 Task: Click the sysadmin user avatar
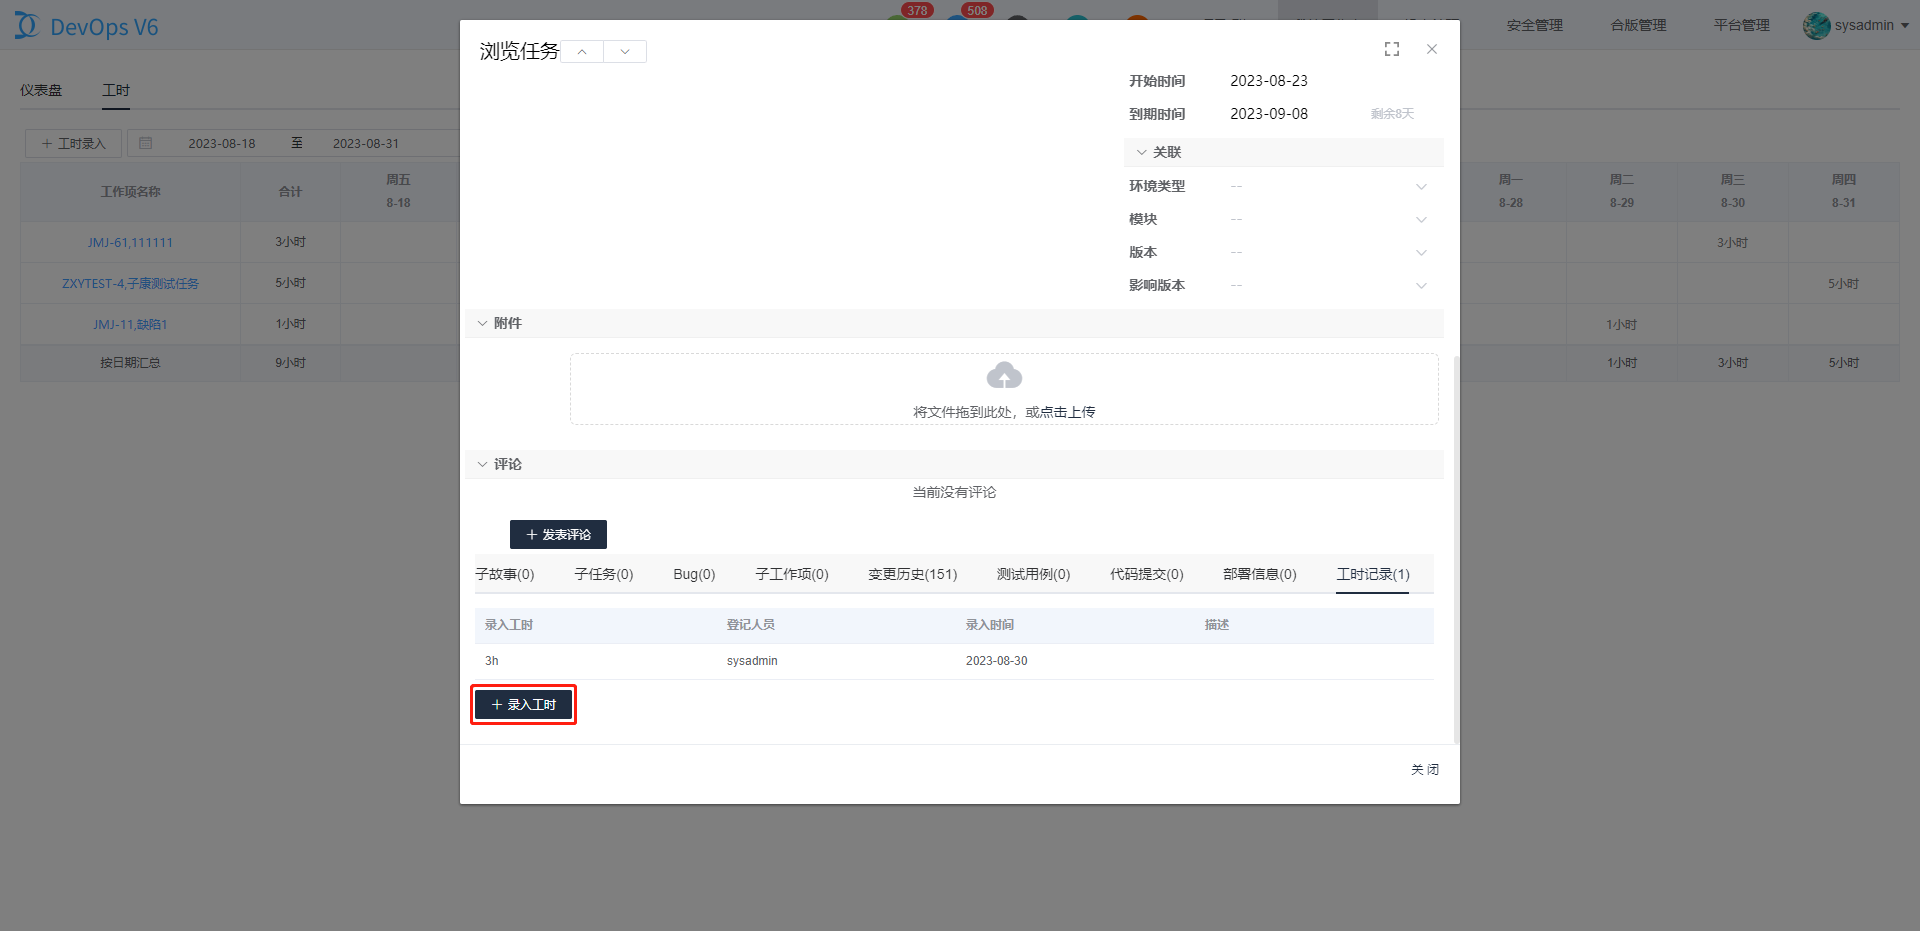1816,26
